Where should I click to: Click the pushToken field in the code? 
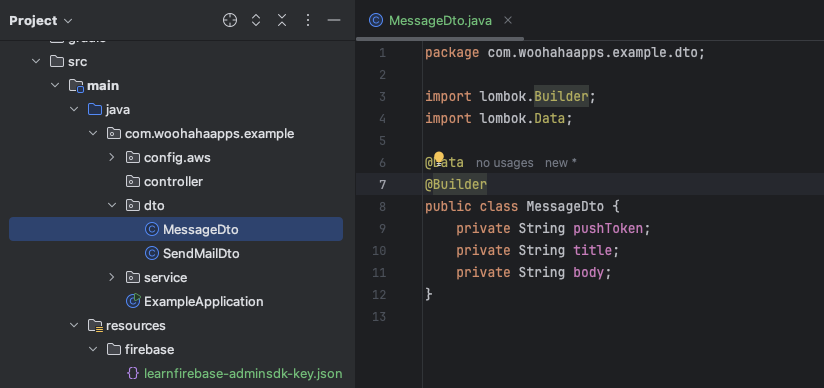click(x=608, y=228)
